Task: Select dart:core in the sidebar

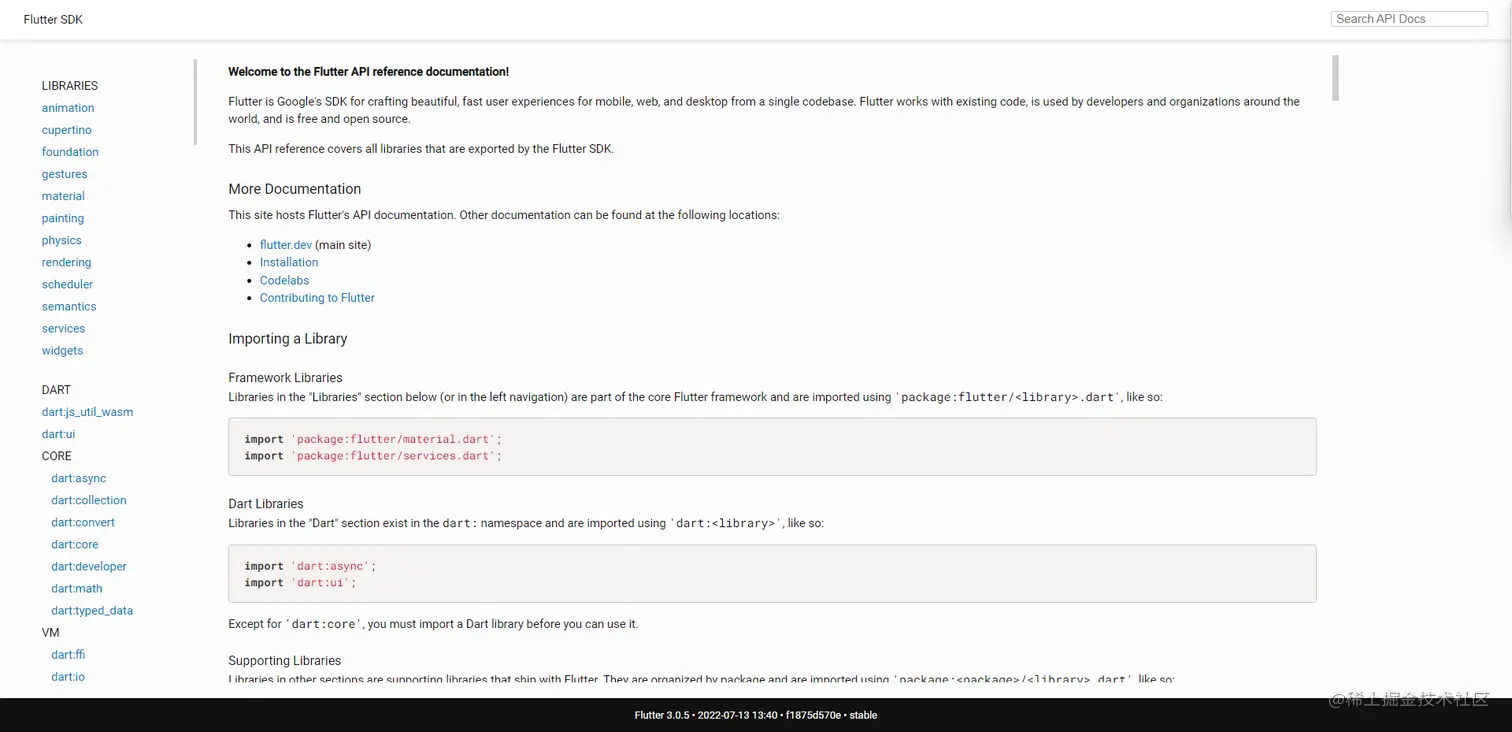Action: [x=75, y=544]
